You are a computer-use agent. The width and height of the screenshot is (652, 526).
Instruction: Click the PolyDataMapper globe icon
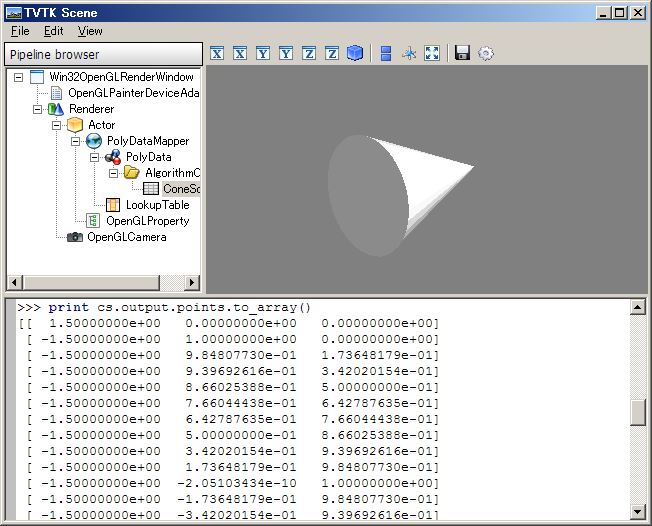(x=94, y=141)
